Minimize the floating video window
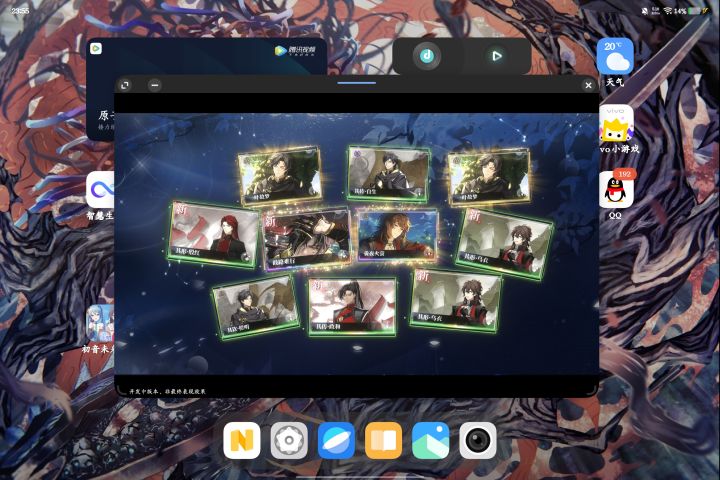The image size is (720, 480). (x=155, y=85)
